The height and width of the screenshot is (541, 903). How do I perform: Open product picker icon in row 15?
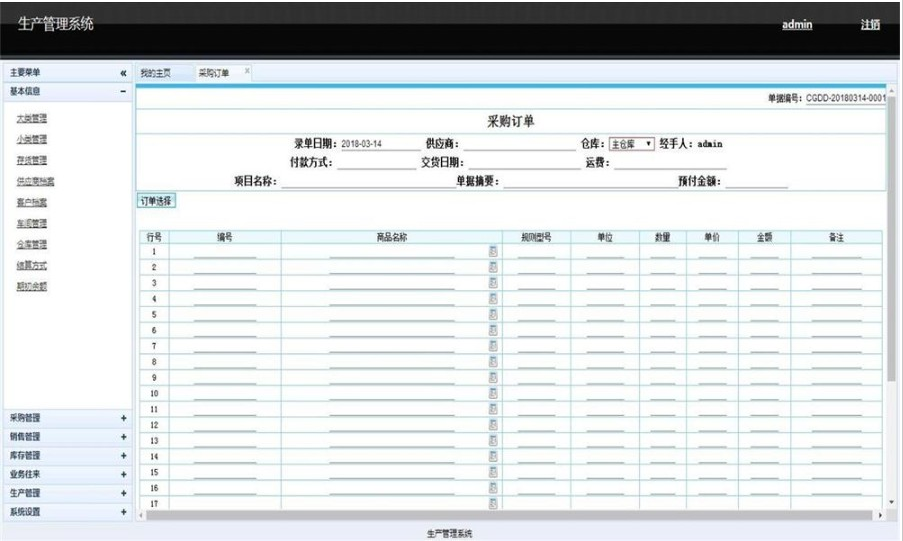coord(493,472)
